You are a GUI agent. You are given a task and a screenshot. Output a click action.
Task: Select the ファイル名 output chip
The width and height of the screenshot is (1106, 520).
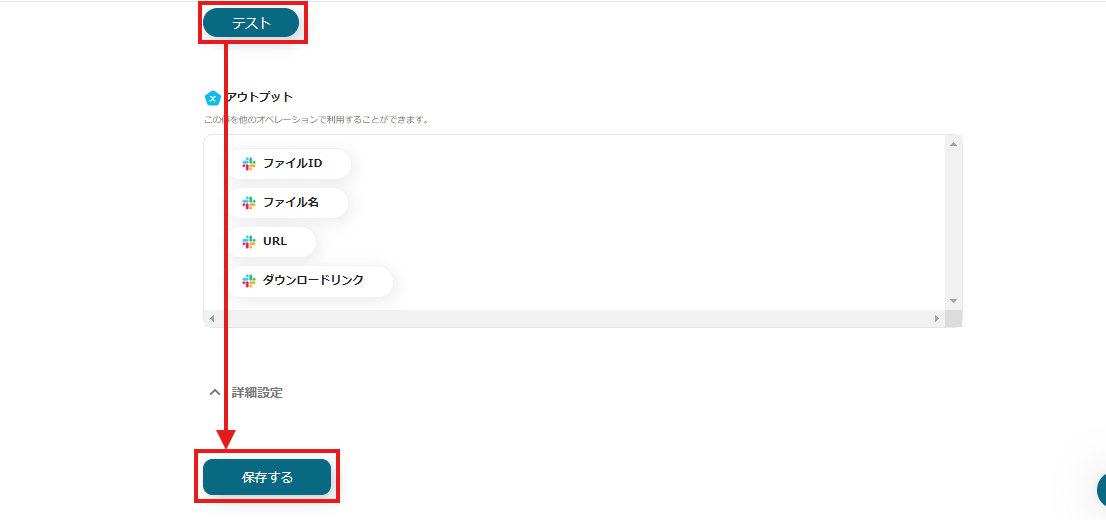point(287,203)
